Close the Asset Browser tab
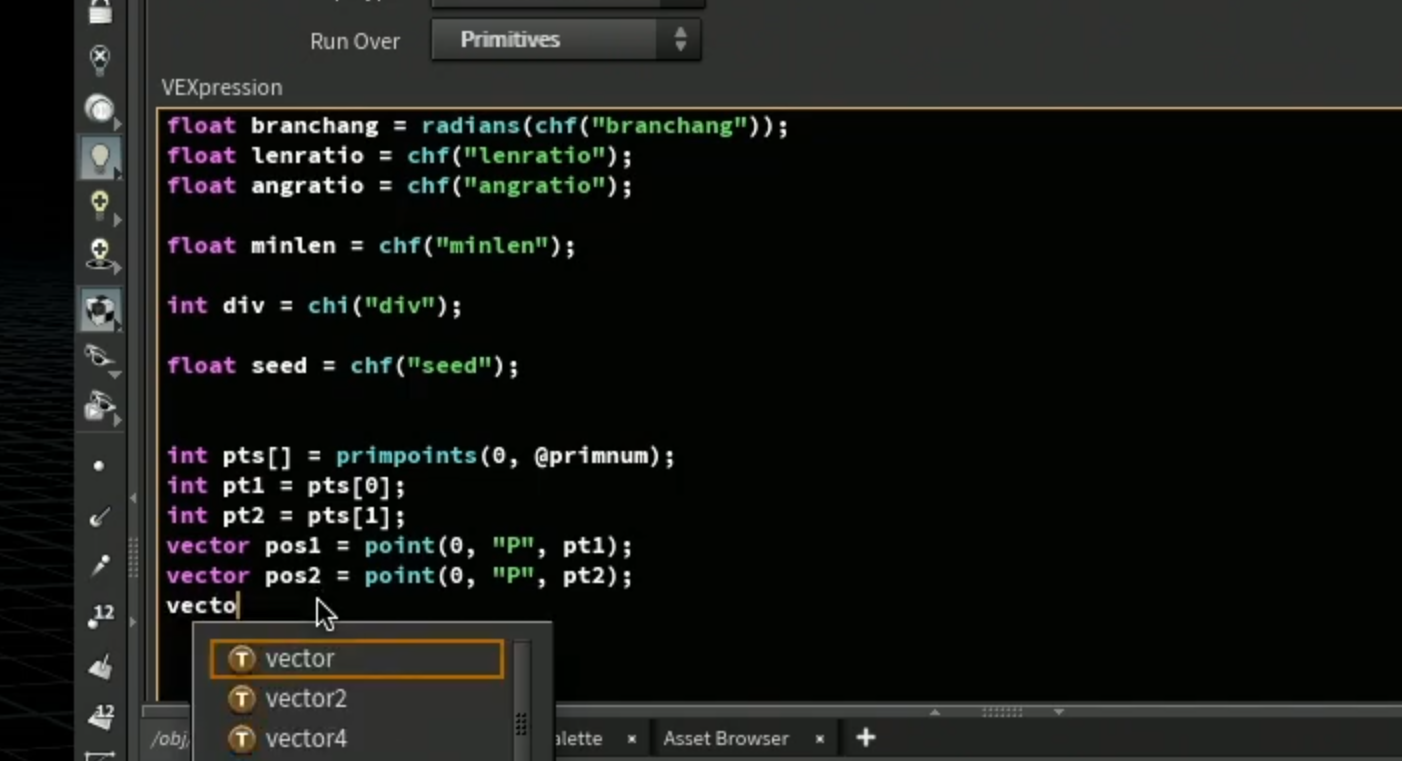1402x761 pixels. pyautogui.click(x=819, y=739)
